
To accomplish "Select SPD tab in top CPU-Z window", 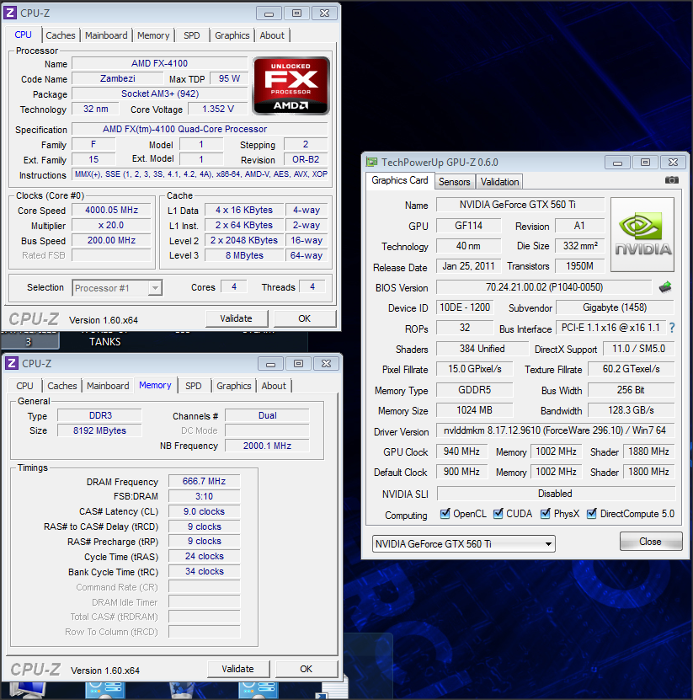I will 192,35.
